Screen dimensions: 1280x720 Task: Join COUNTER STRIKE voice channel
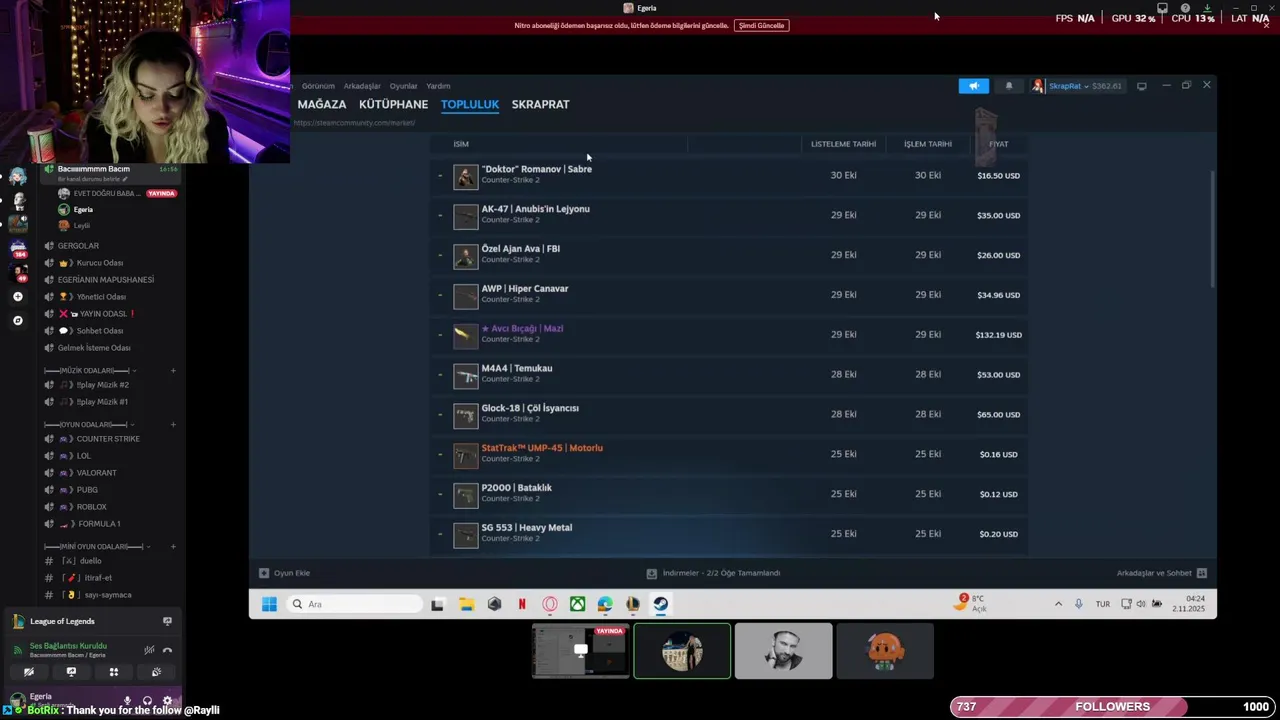coord(108,439)
